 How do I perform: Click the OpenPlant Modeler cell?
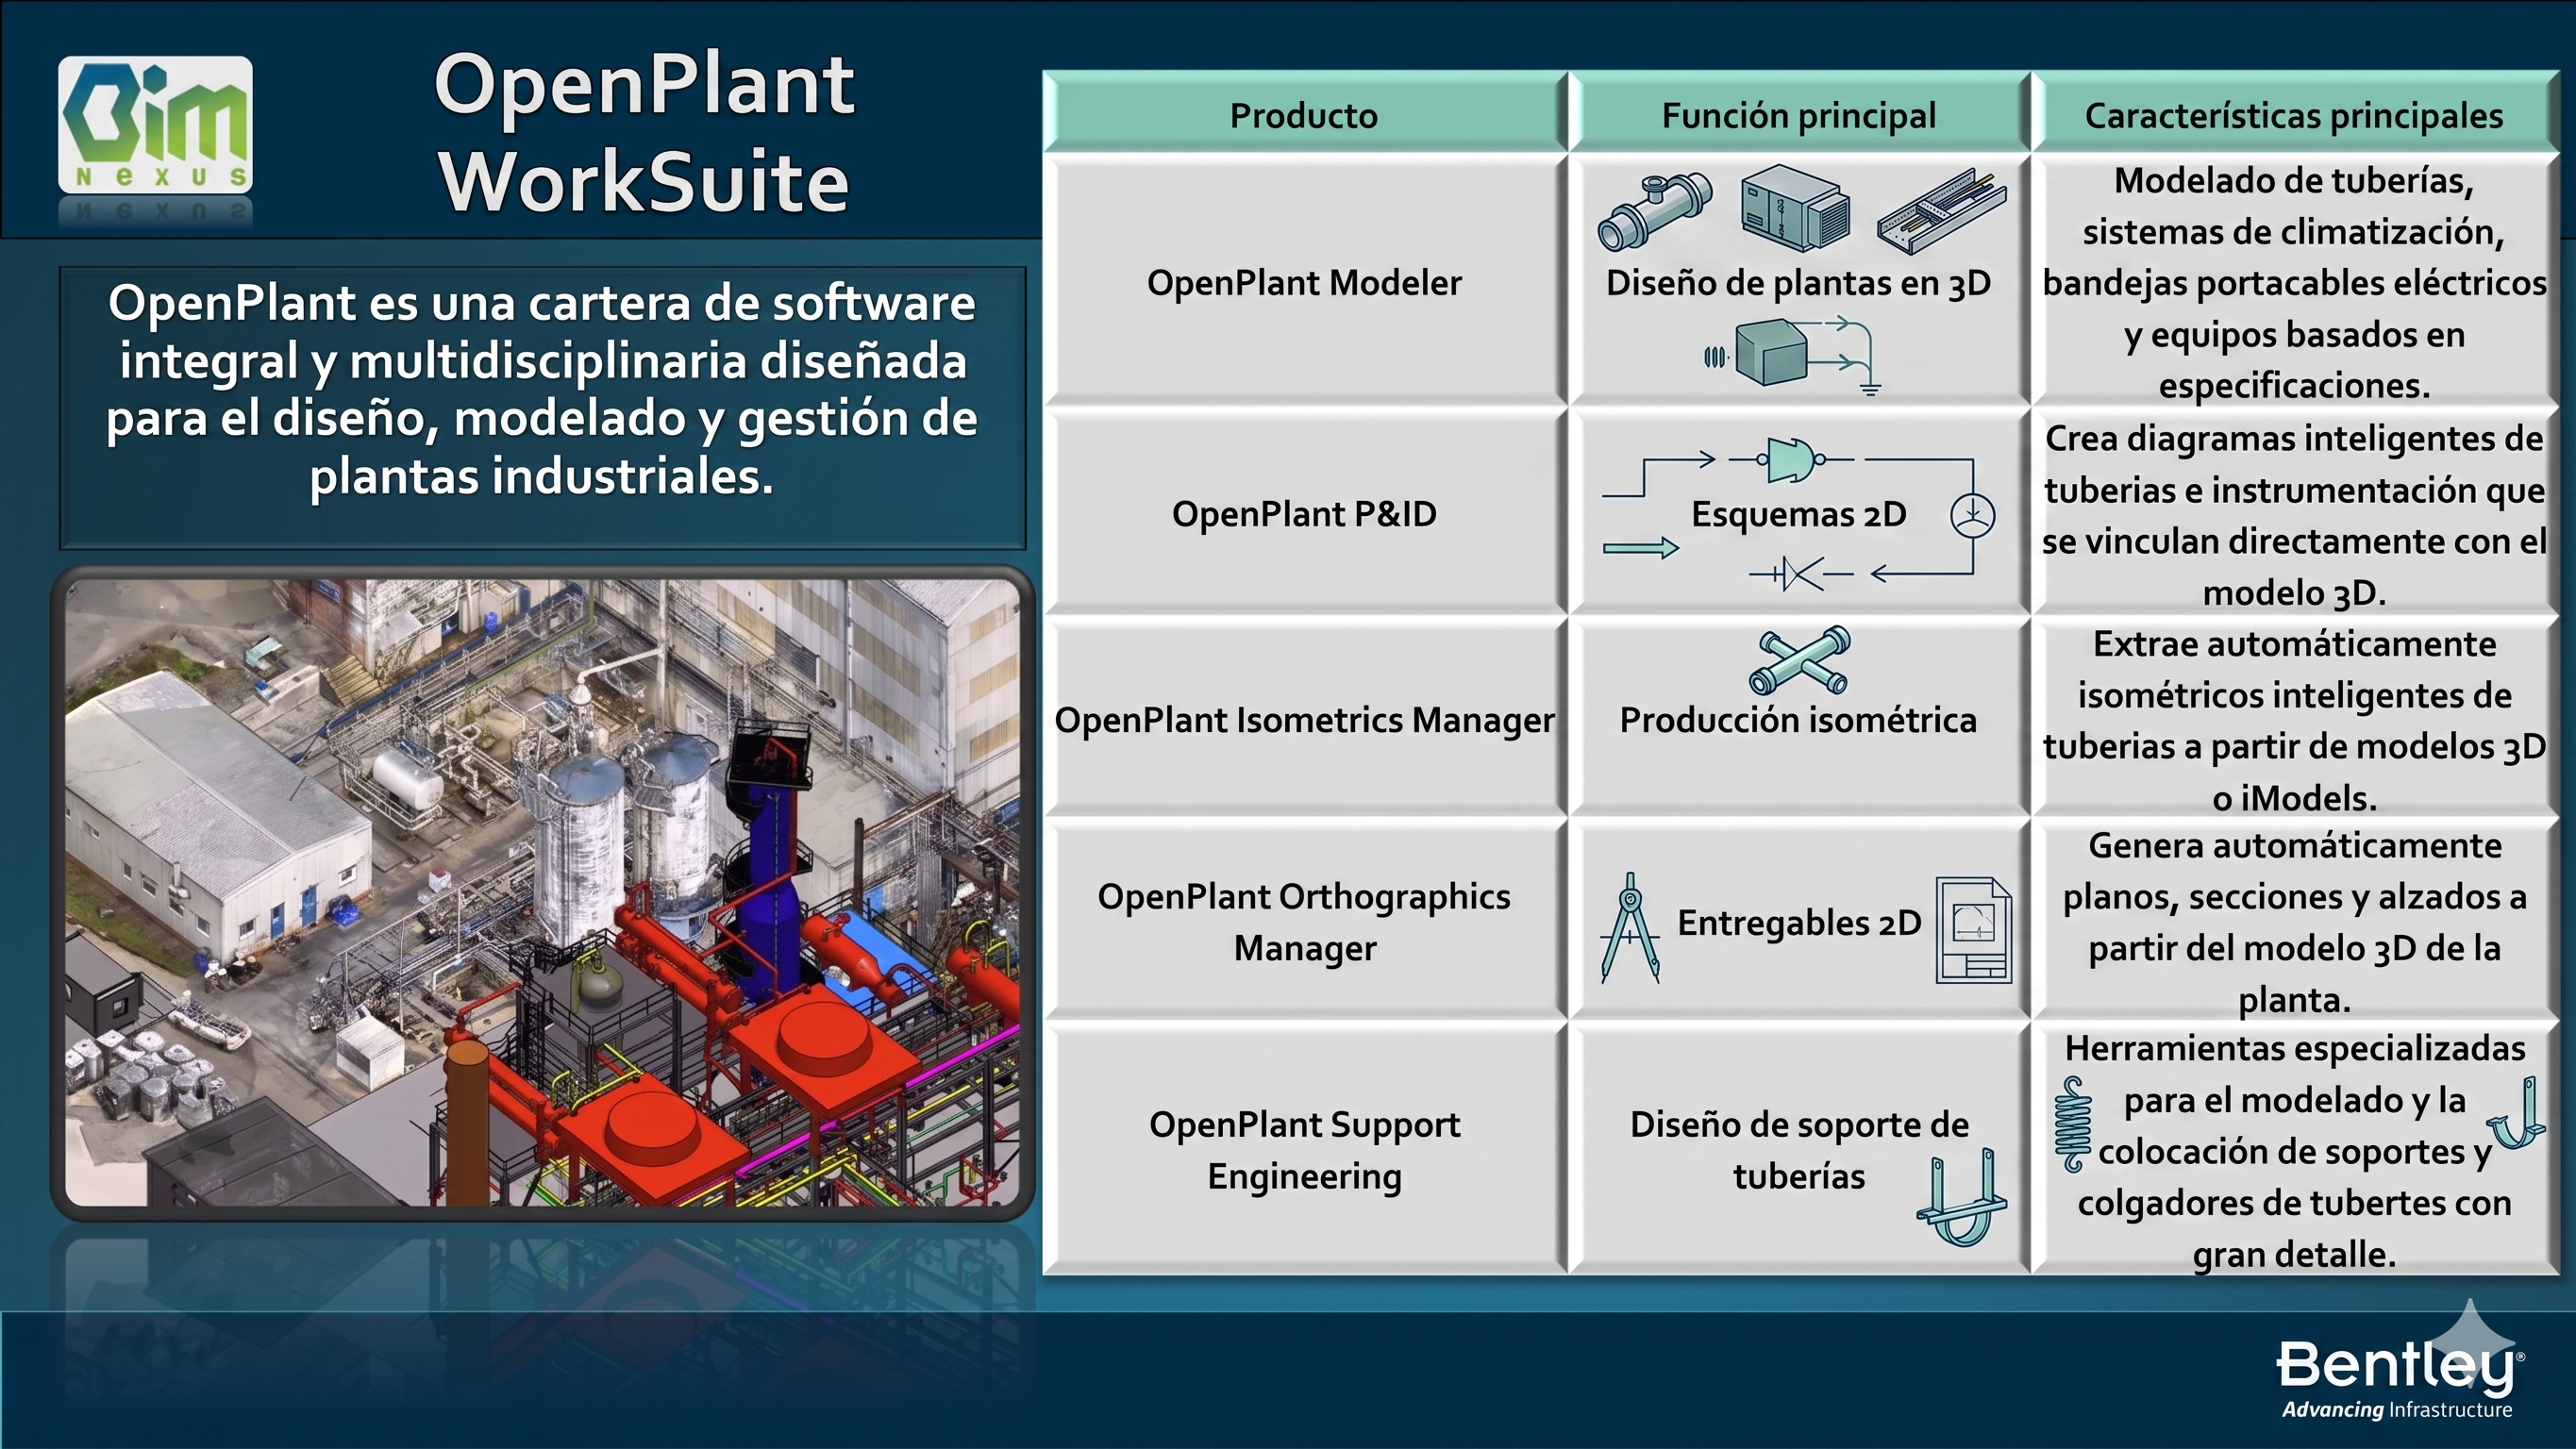[x=1304, y=282]
